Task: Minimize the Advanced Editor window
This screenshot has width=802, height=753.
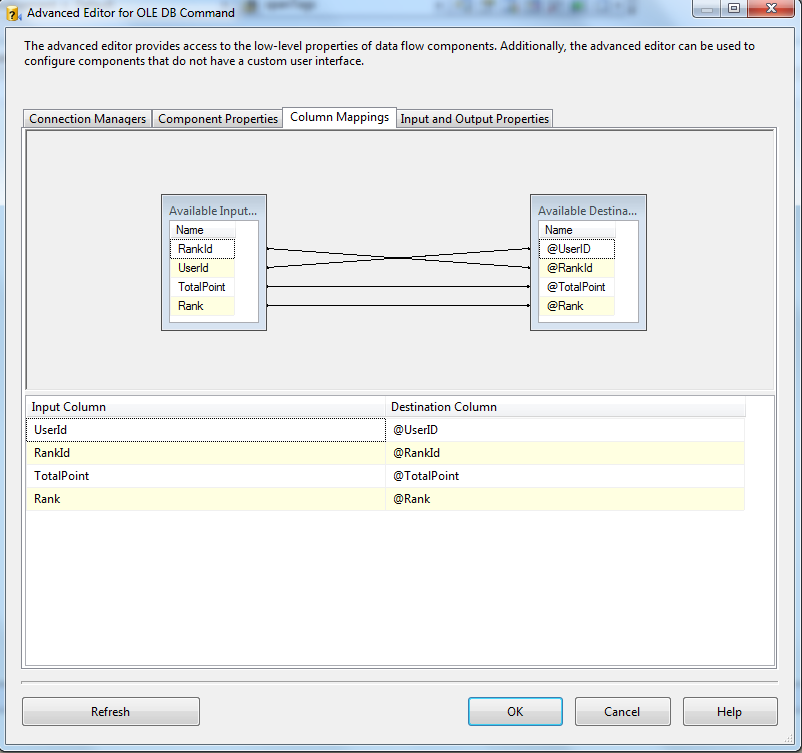Action: pyautogui.click(x=707, y=8)
